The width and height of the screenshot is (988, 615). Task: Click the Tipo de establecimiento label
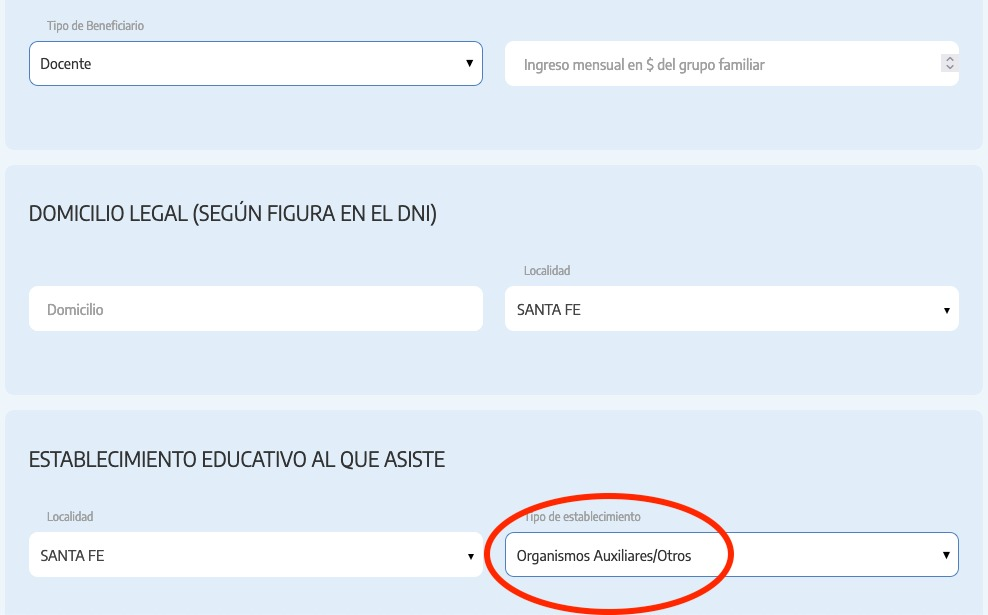coord(583,516)
